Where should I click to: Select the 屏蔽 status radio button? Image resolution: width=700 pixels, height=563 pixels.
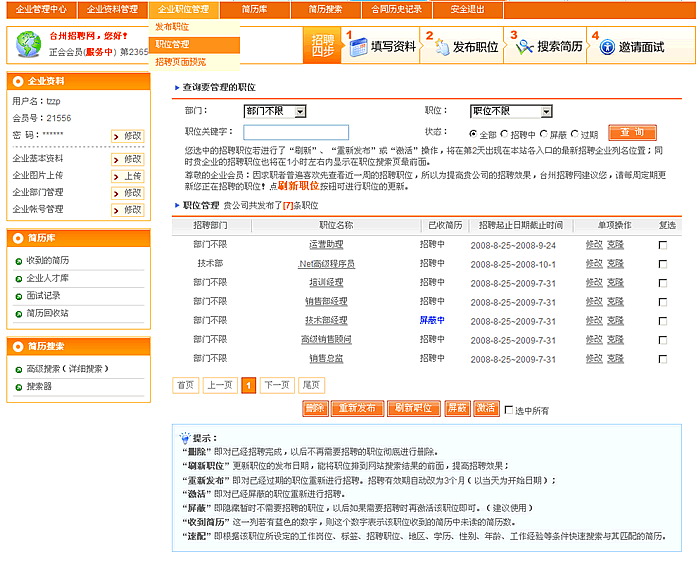[x=544, y=133]
